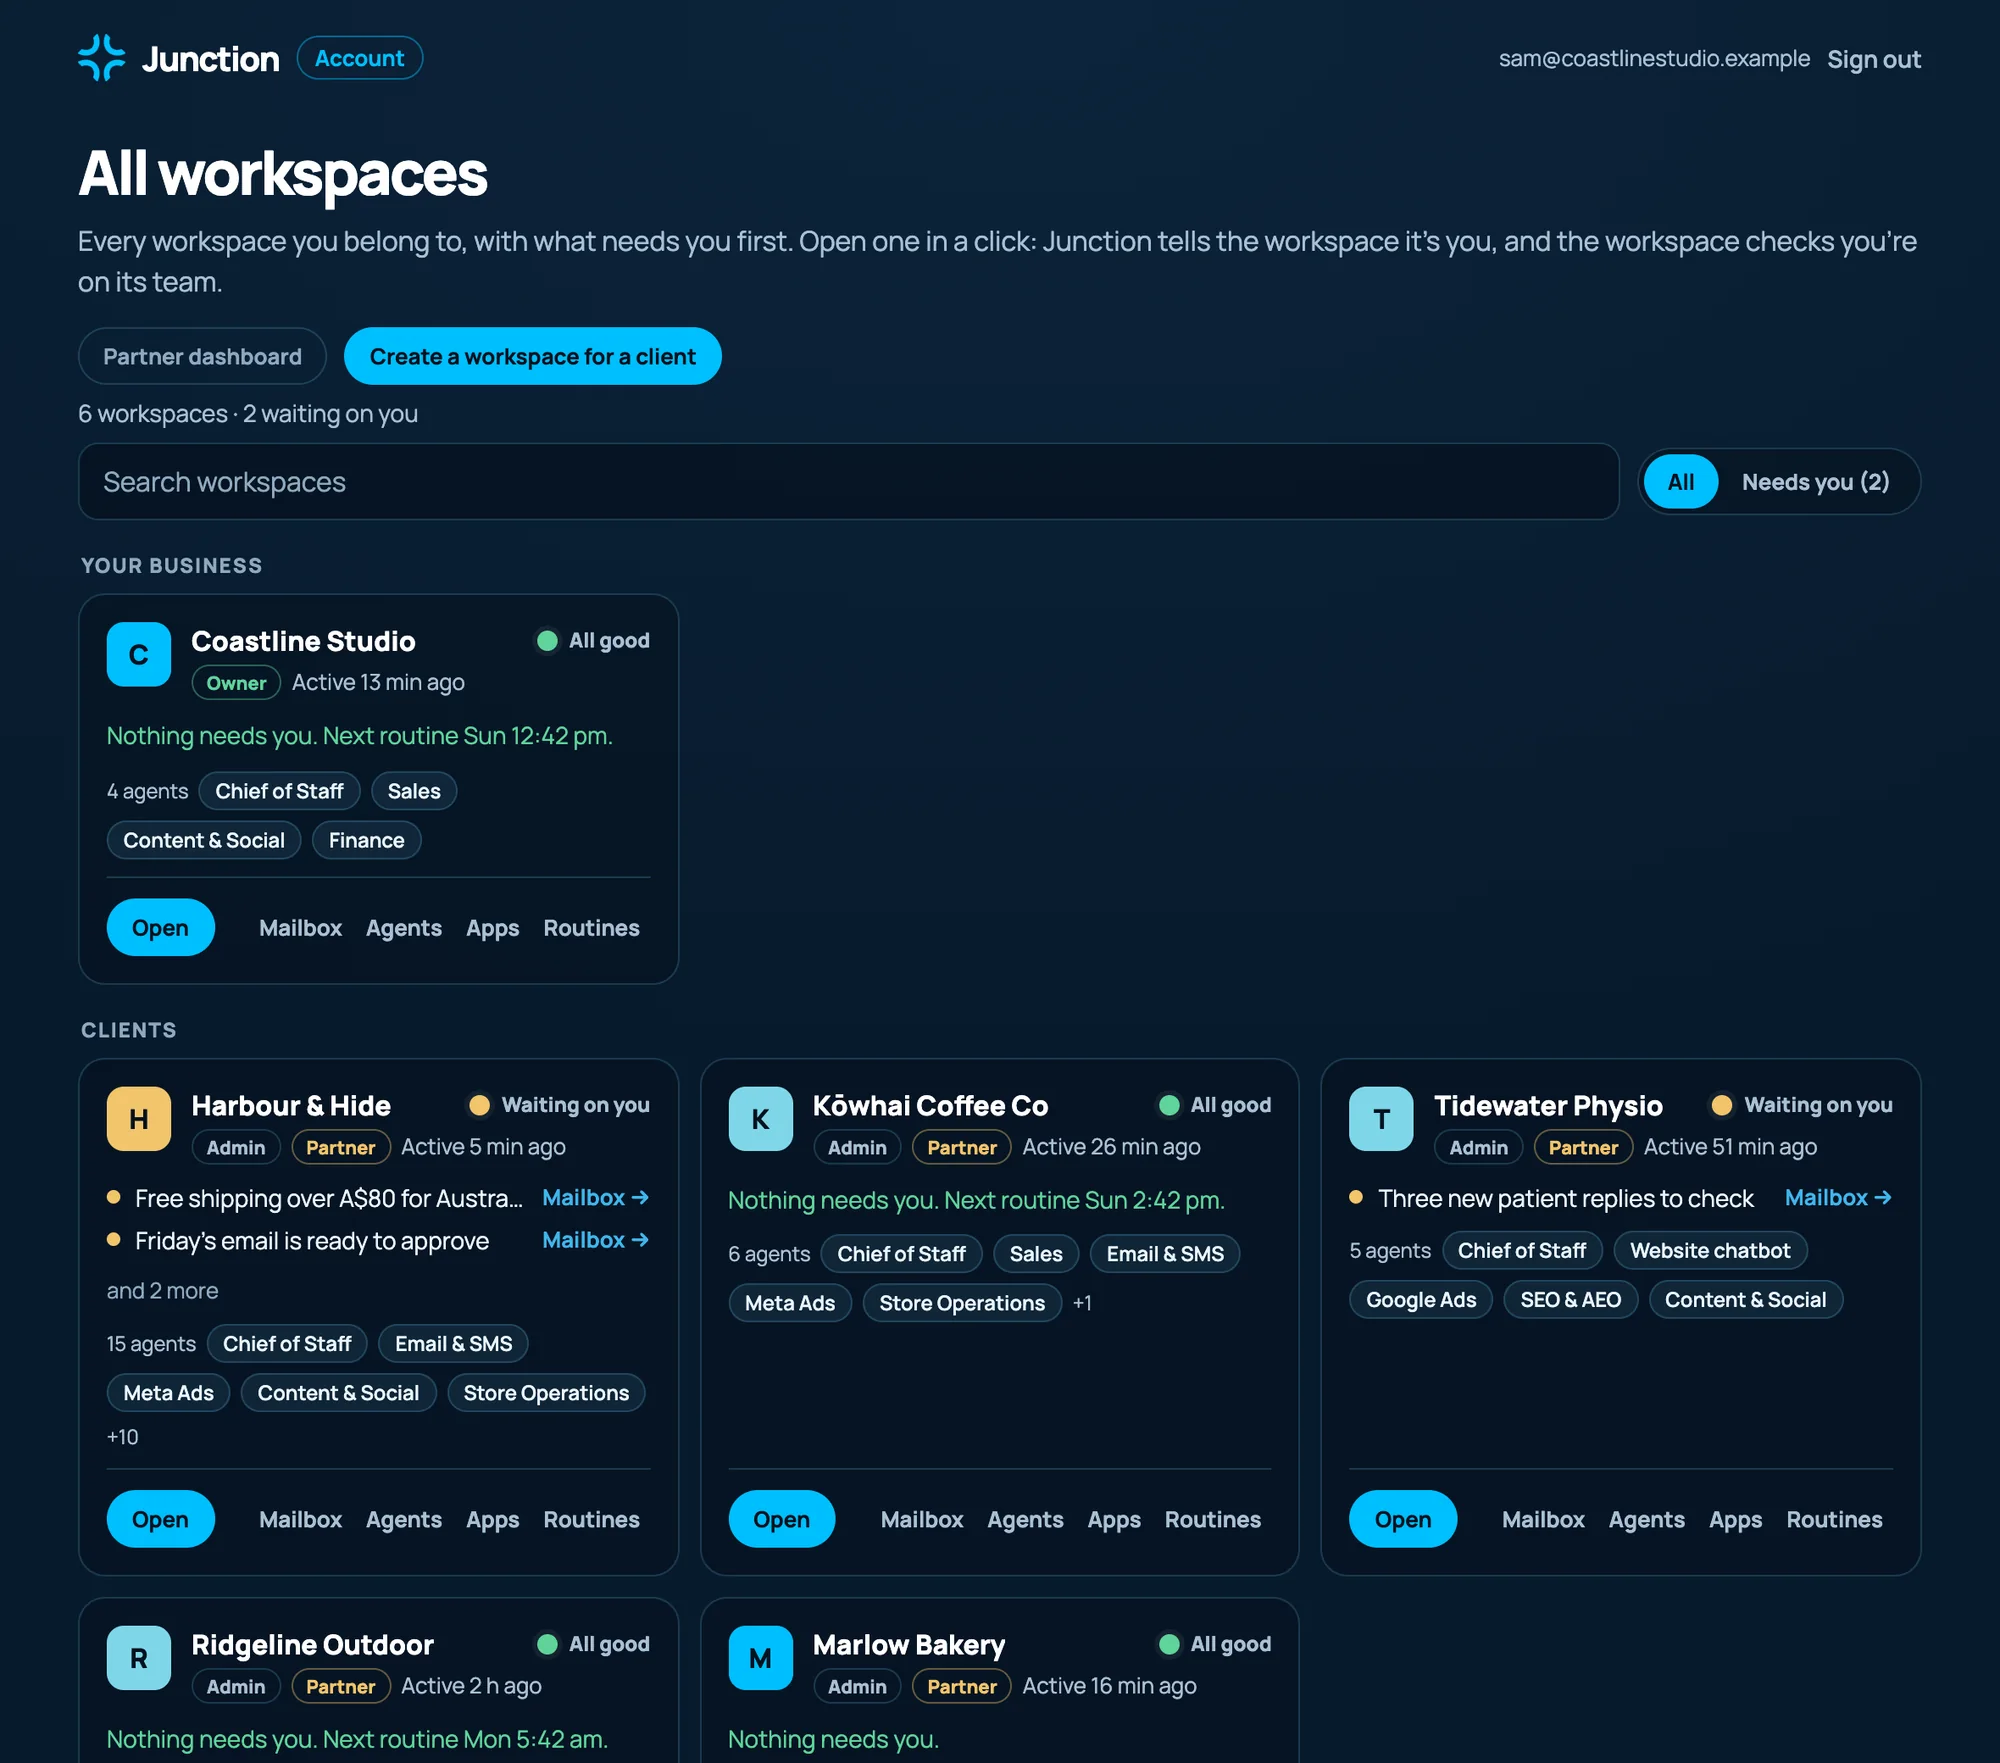Expand 'and 2 more' in Harbour & Hide

[162, 1290]
